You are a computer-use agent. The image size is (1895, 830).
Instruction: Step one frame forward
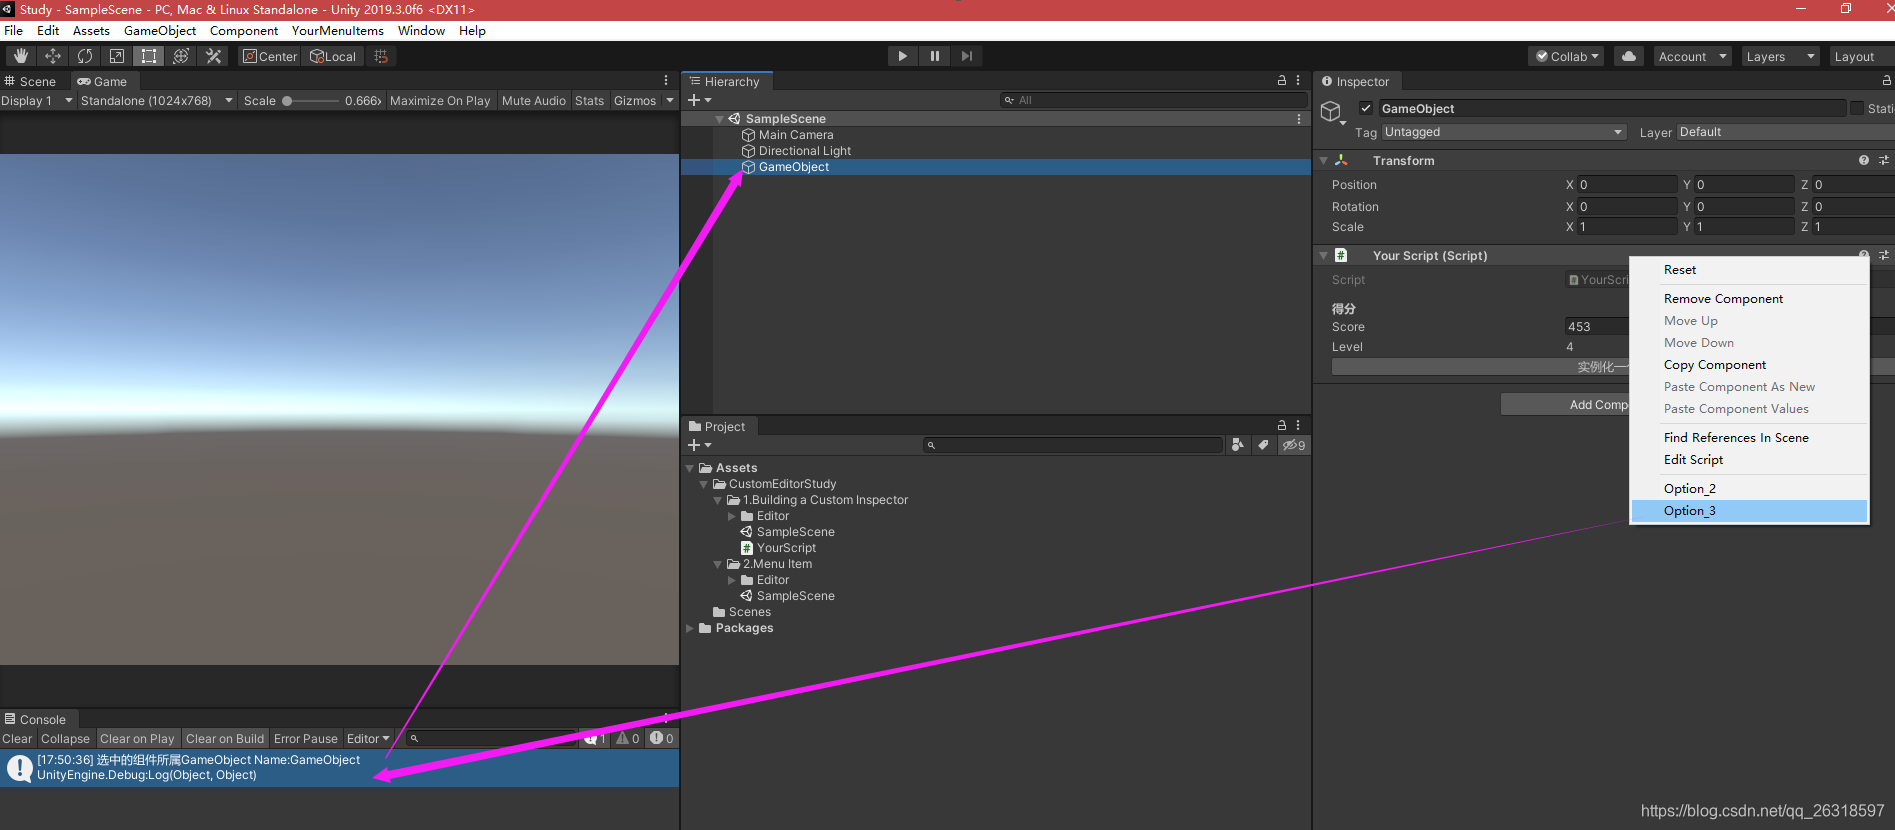pyautogui.click(x=967, y=56)
